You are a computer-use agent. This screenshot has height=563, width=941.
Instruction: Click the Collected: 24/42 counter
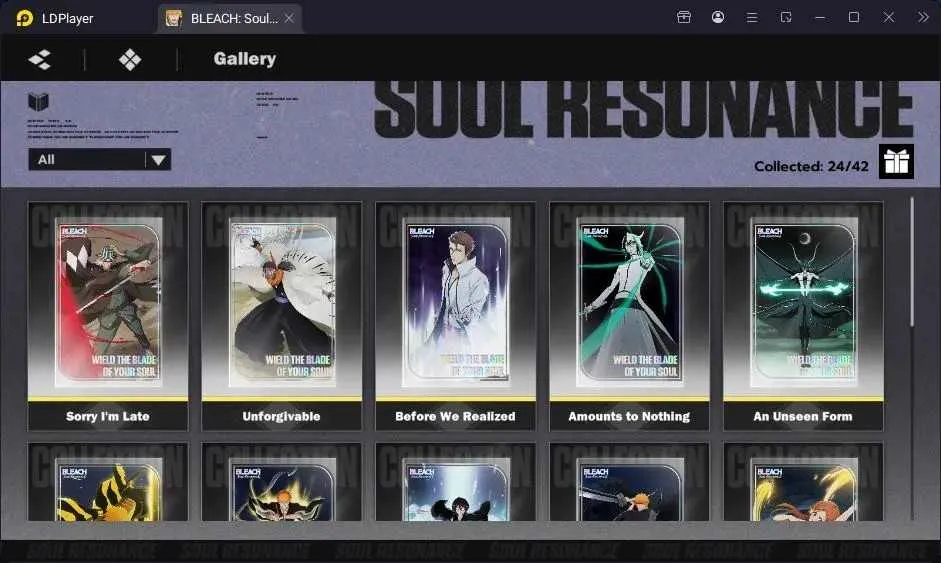811,166
